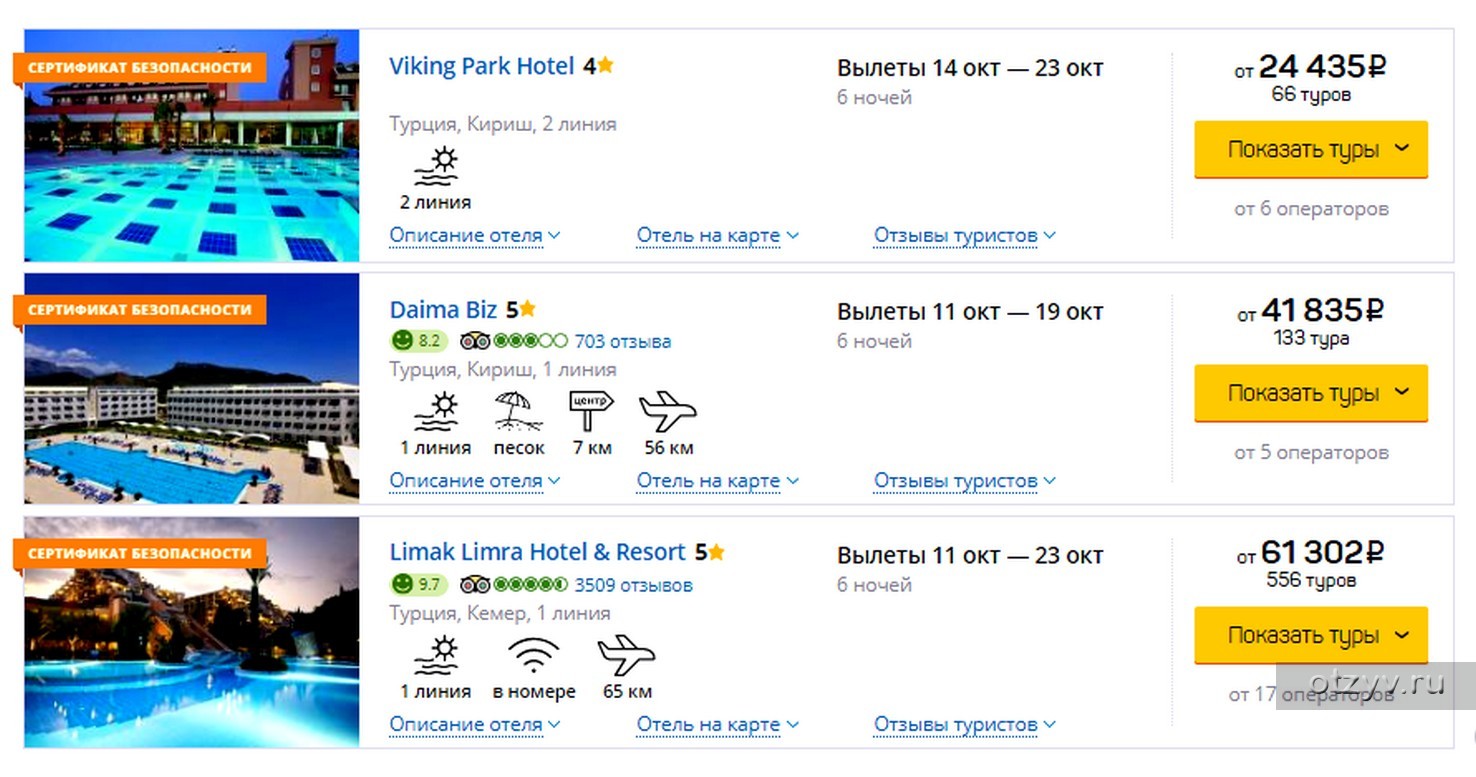Click the safety certificate badge on Viking Park photo
1476x777 pixels.
(x=139, y=68)
